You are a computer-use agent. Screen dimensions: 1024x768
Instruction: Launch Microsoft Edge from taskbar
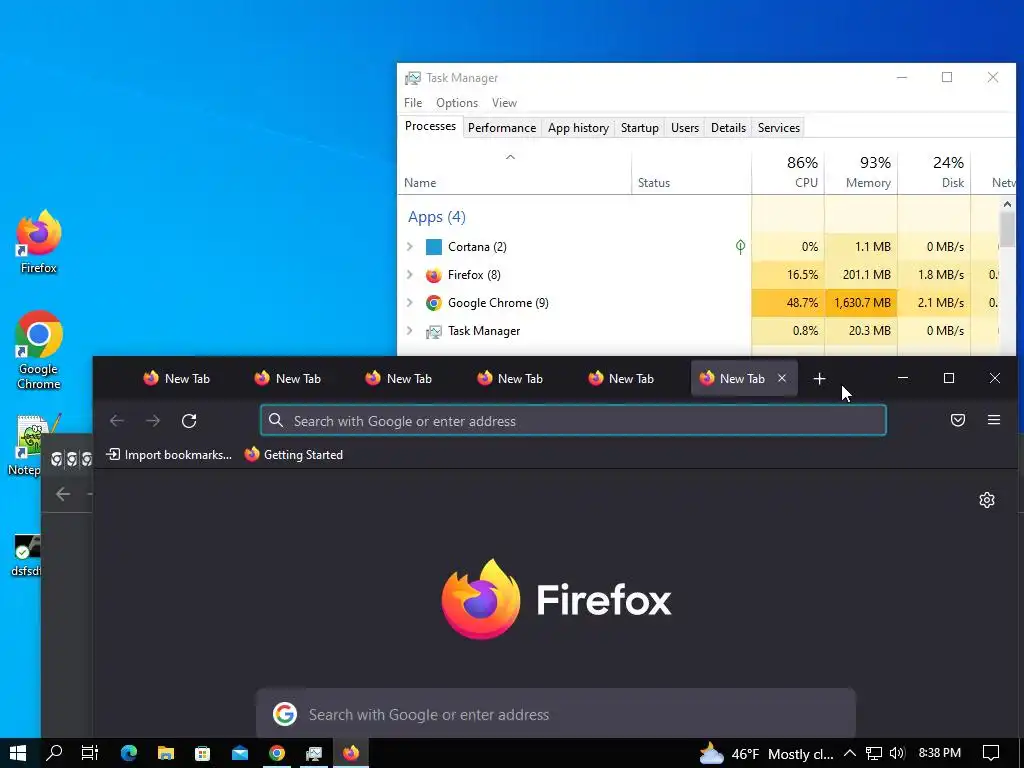click(129, 753)
